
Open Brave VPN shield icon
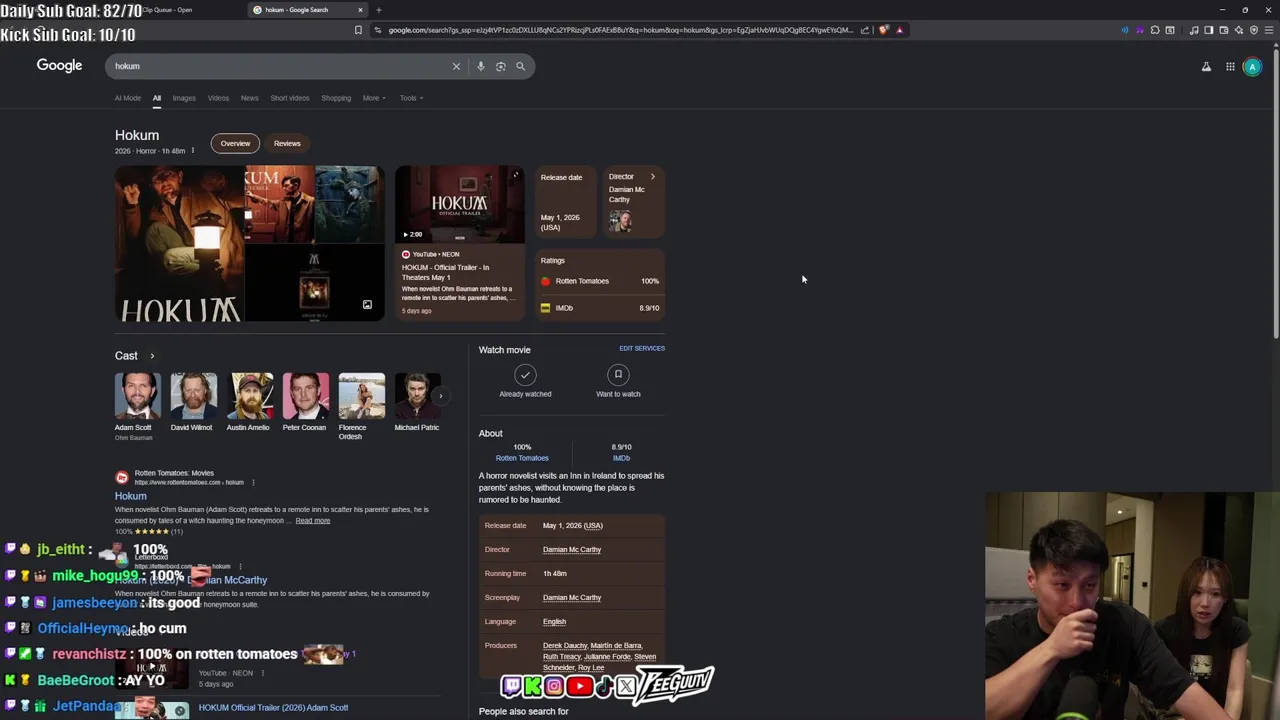coord(1253,30)
